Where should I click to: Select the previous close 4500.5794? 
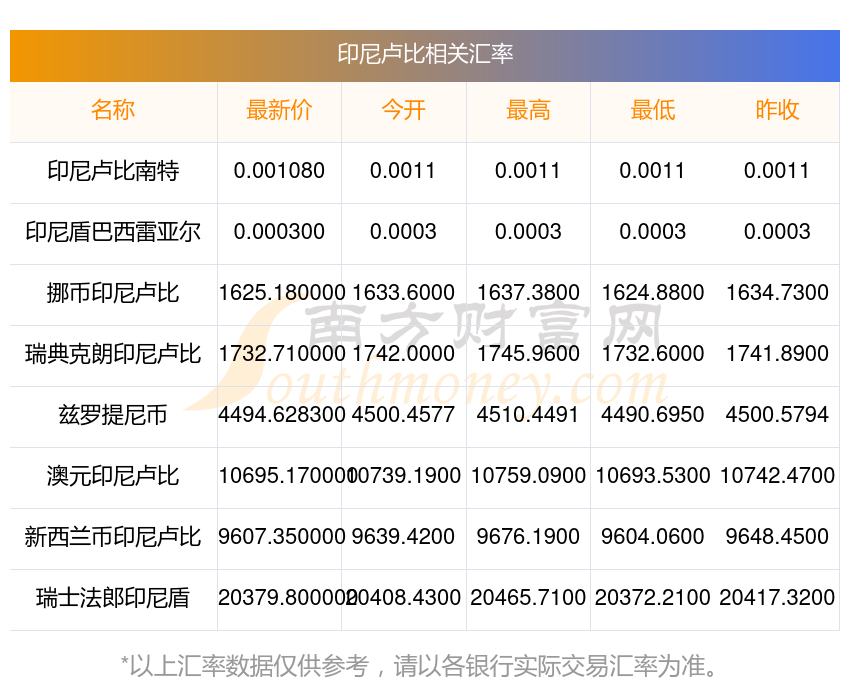pyautogui.click(x=777, y=415)
